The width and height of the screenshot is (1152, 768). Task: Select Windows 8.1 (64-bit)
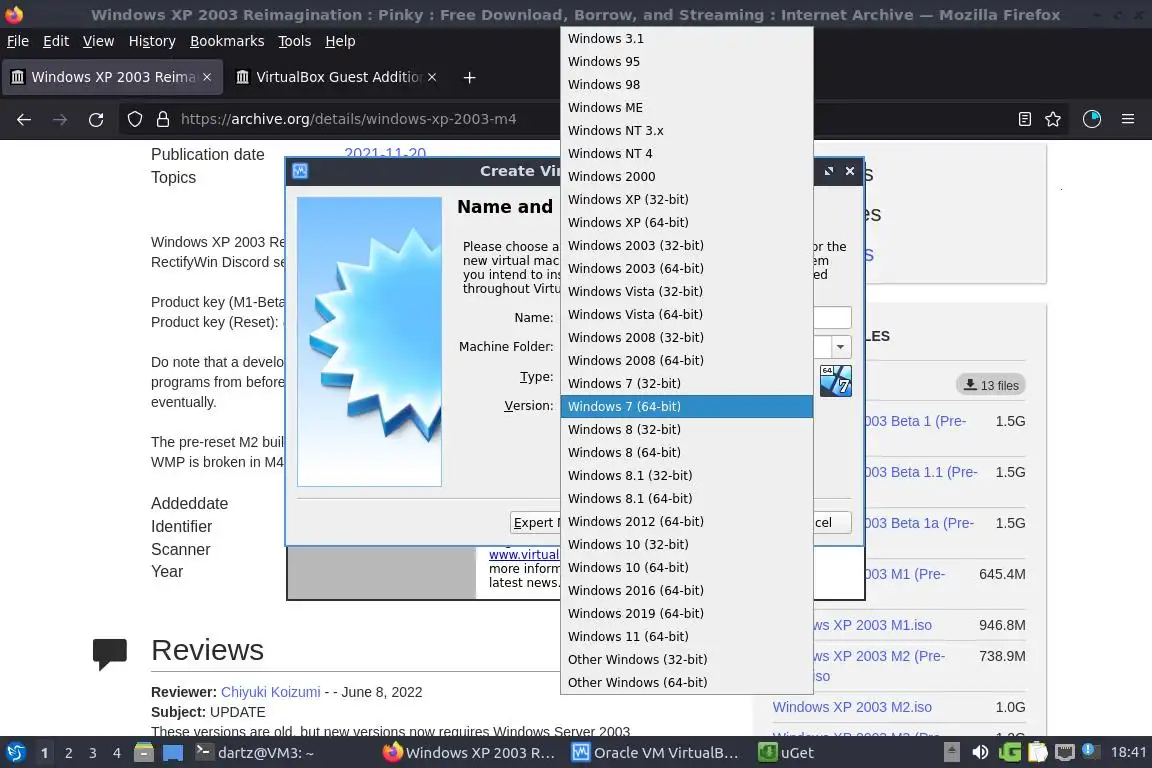686,498
